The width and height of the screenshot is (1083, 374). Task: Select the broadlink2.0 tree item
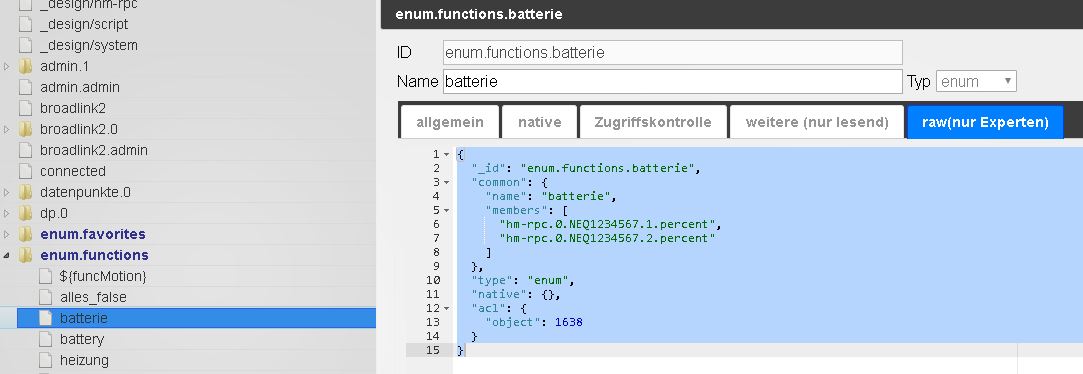pos(79,129)
